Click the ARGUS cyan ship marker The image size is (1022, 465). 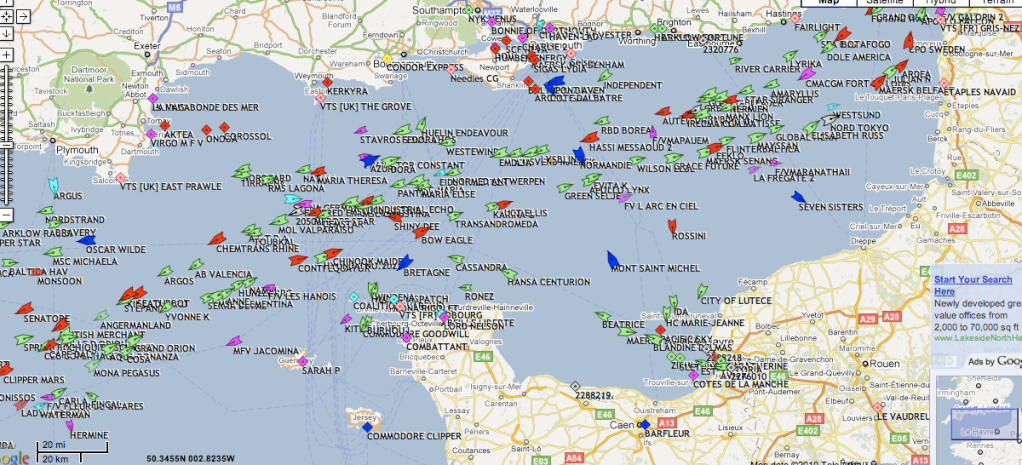tap(54, 187)
